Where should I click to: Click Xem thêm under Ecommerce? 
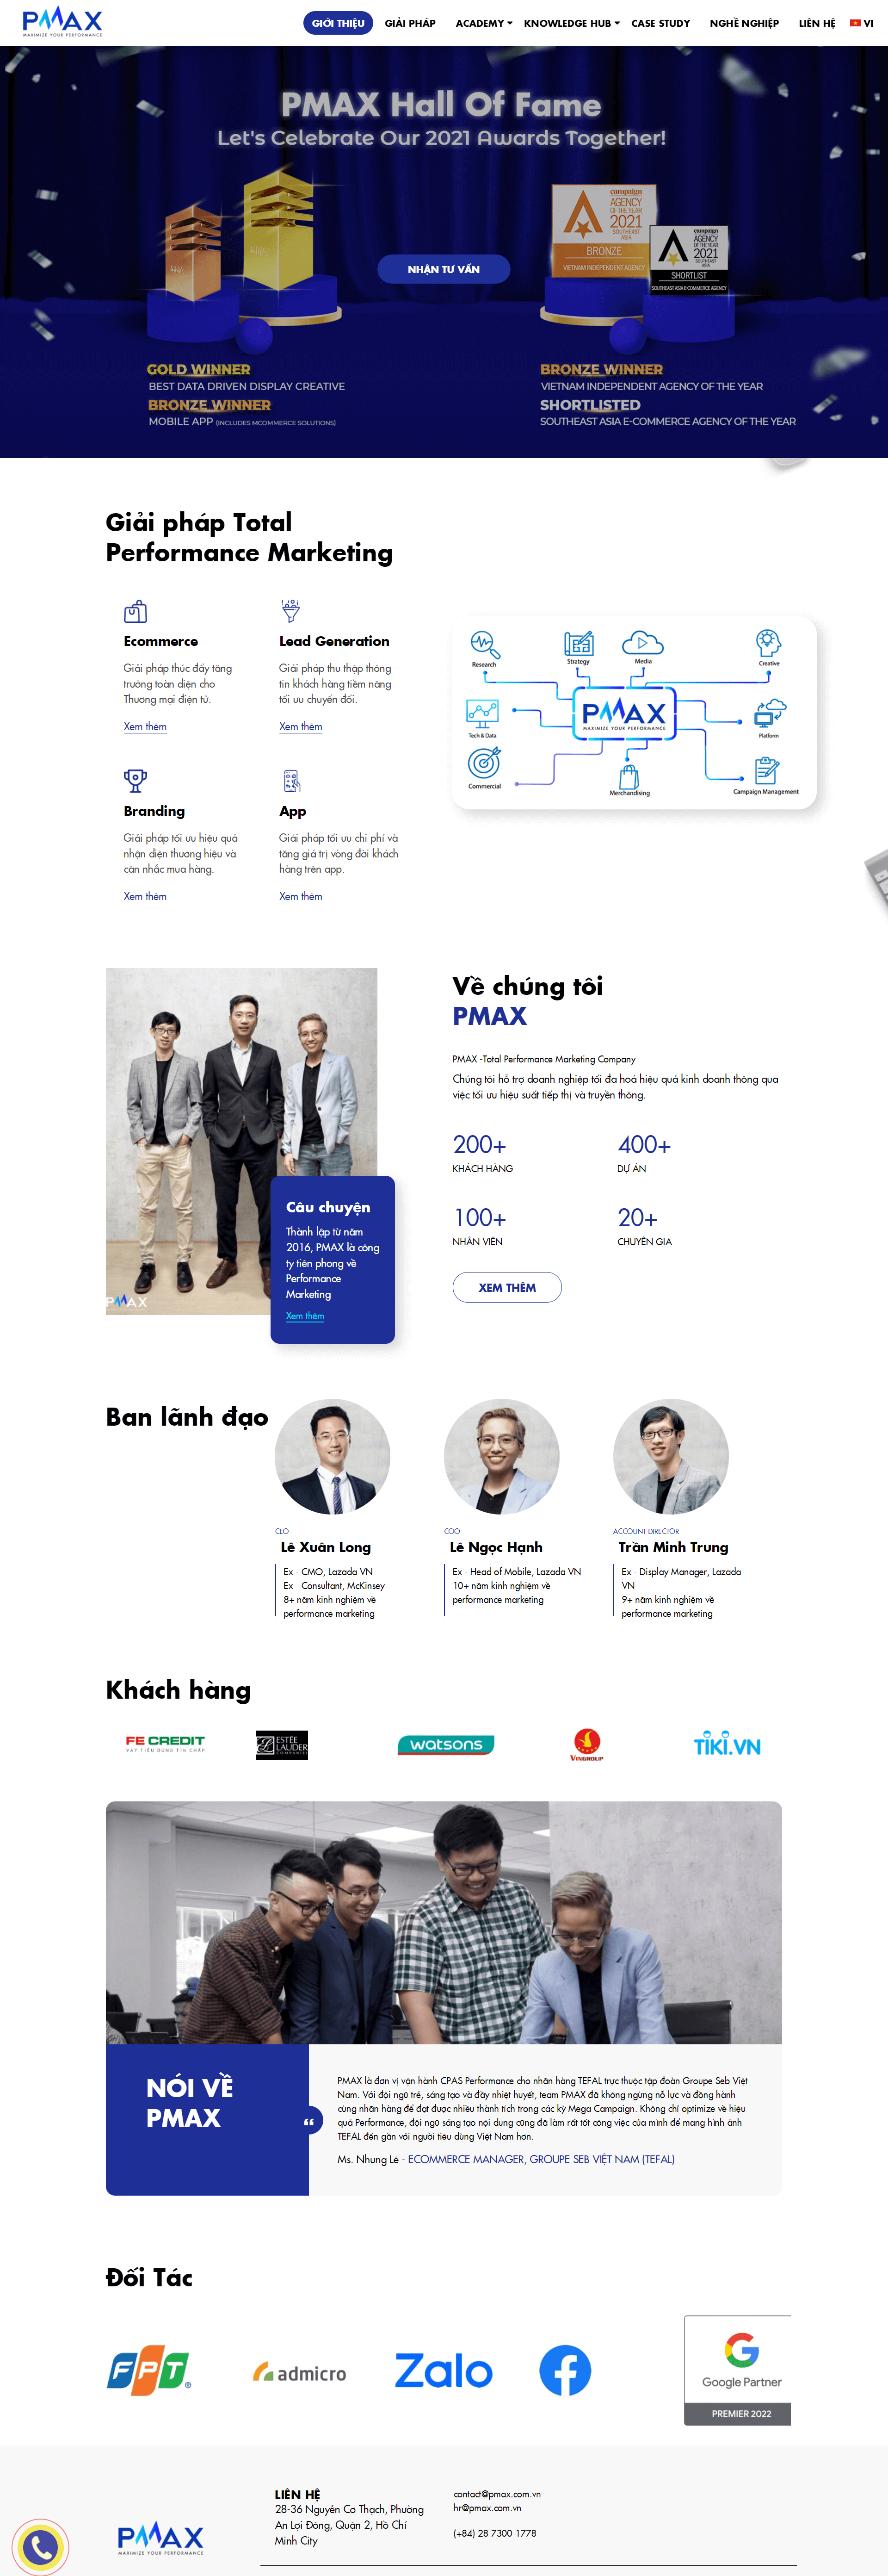(x=145, y=726)
